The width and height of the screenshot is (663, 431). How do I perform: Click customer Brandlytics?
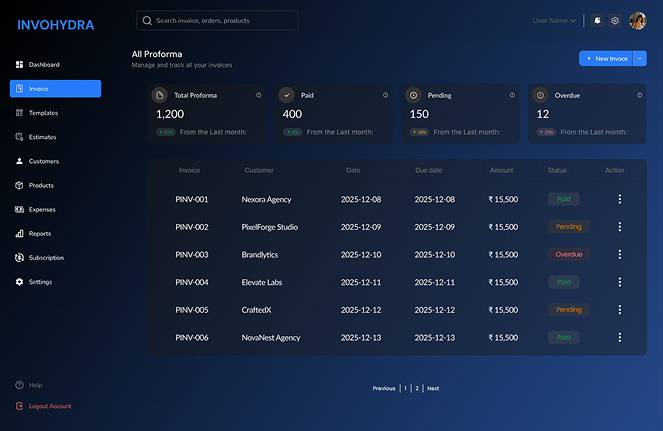click(x=260, y=255)
